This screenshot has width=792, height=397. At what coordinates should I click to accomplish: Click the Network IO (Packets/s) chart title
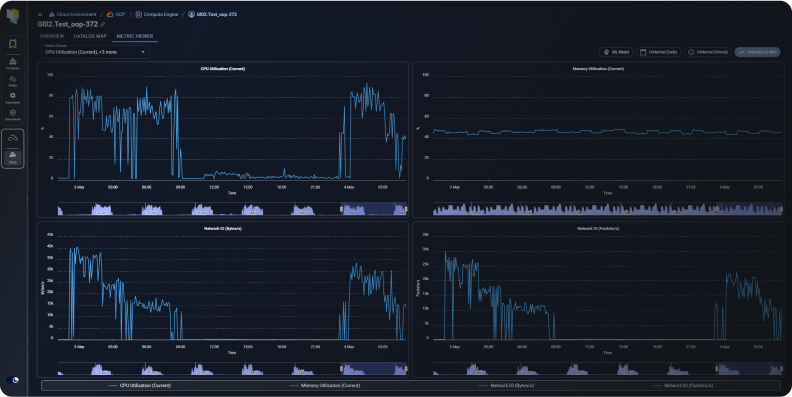[x=598, y=228]
